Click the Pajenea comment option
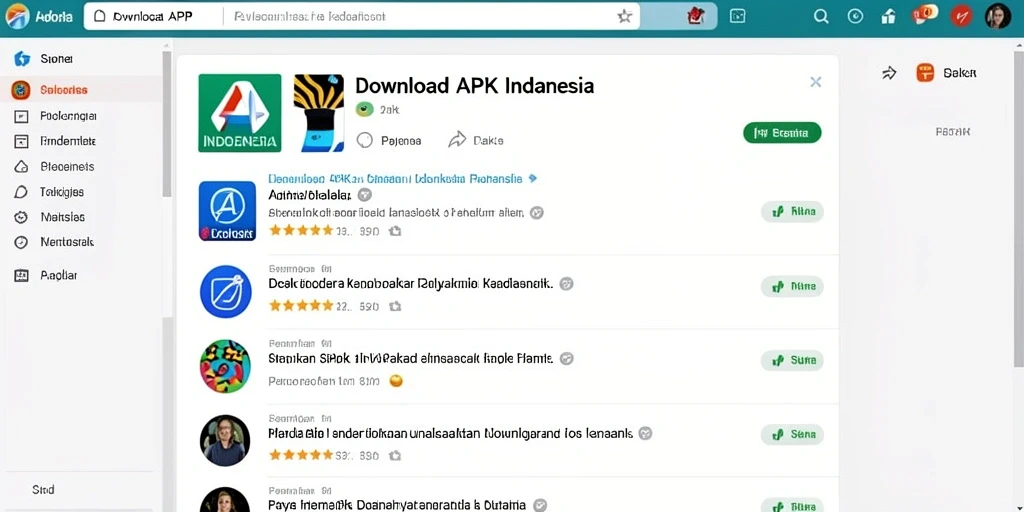This screenshot has width=1024, height=512. (x=389, y=140)
